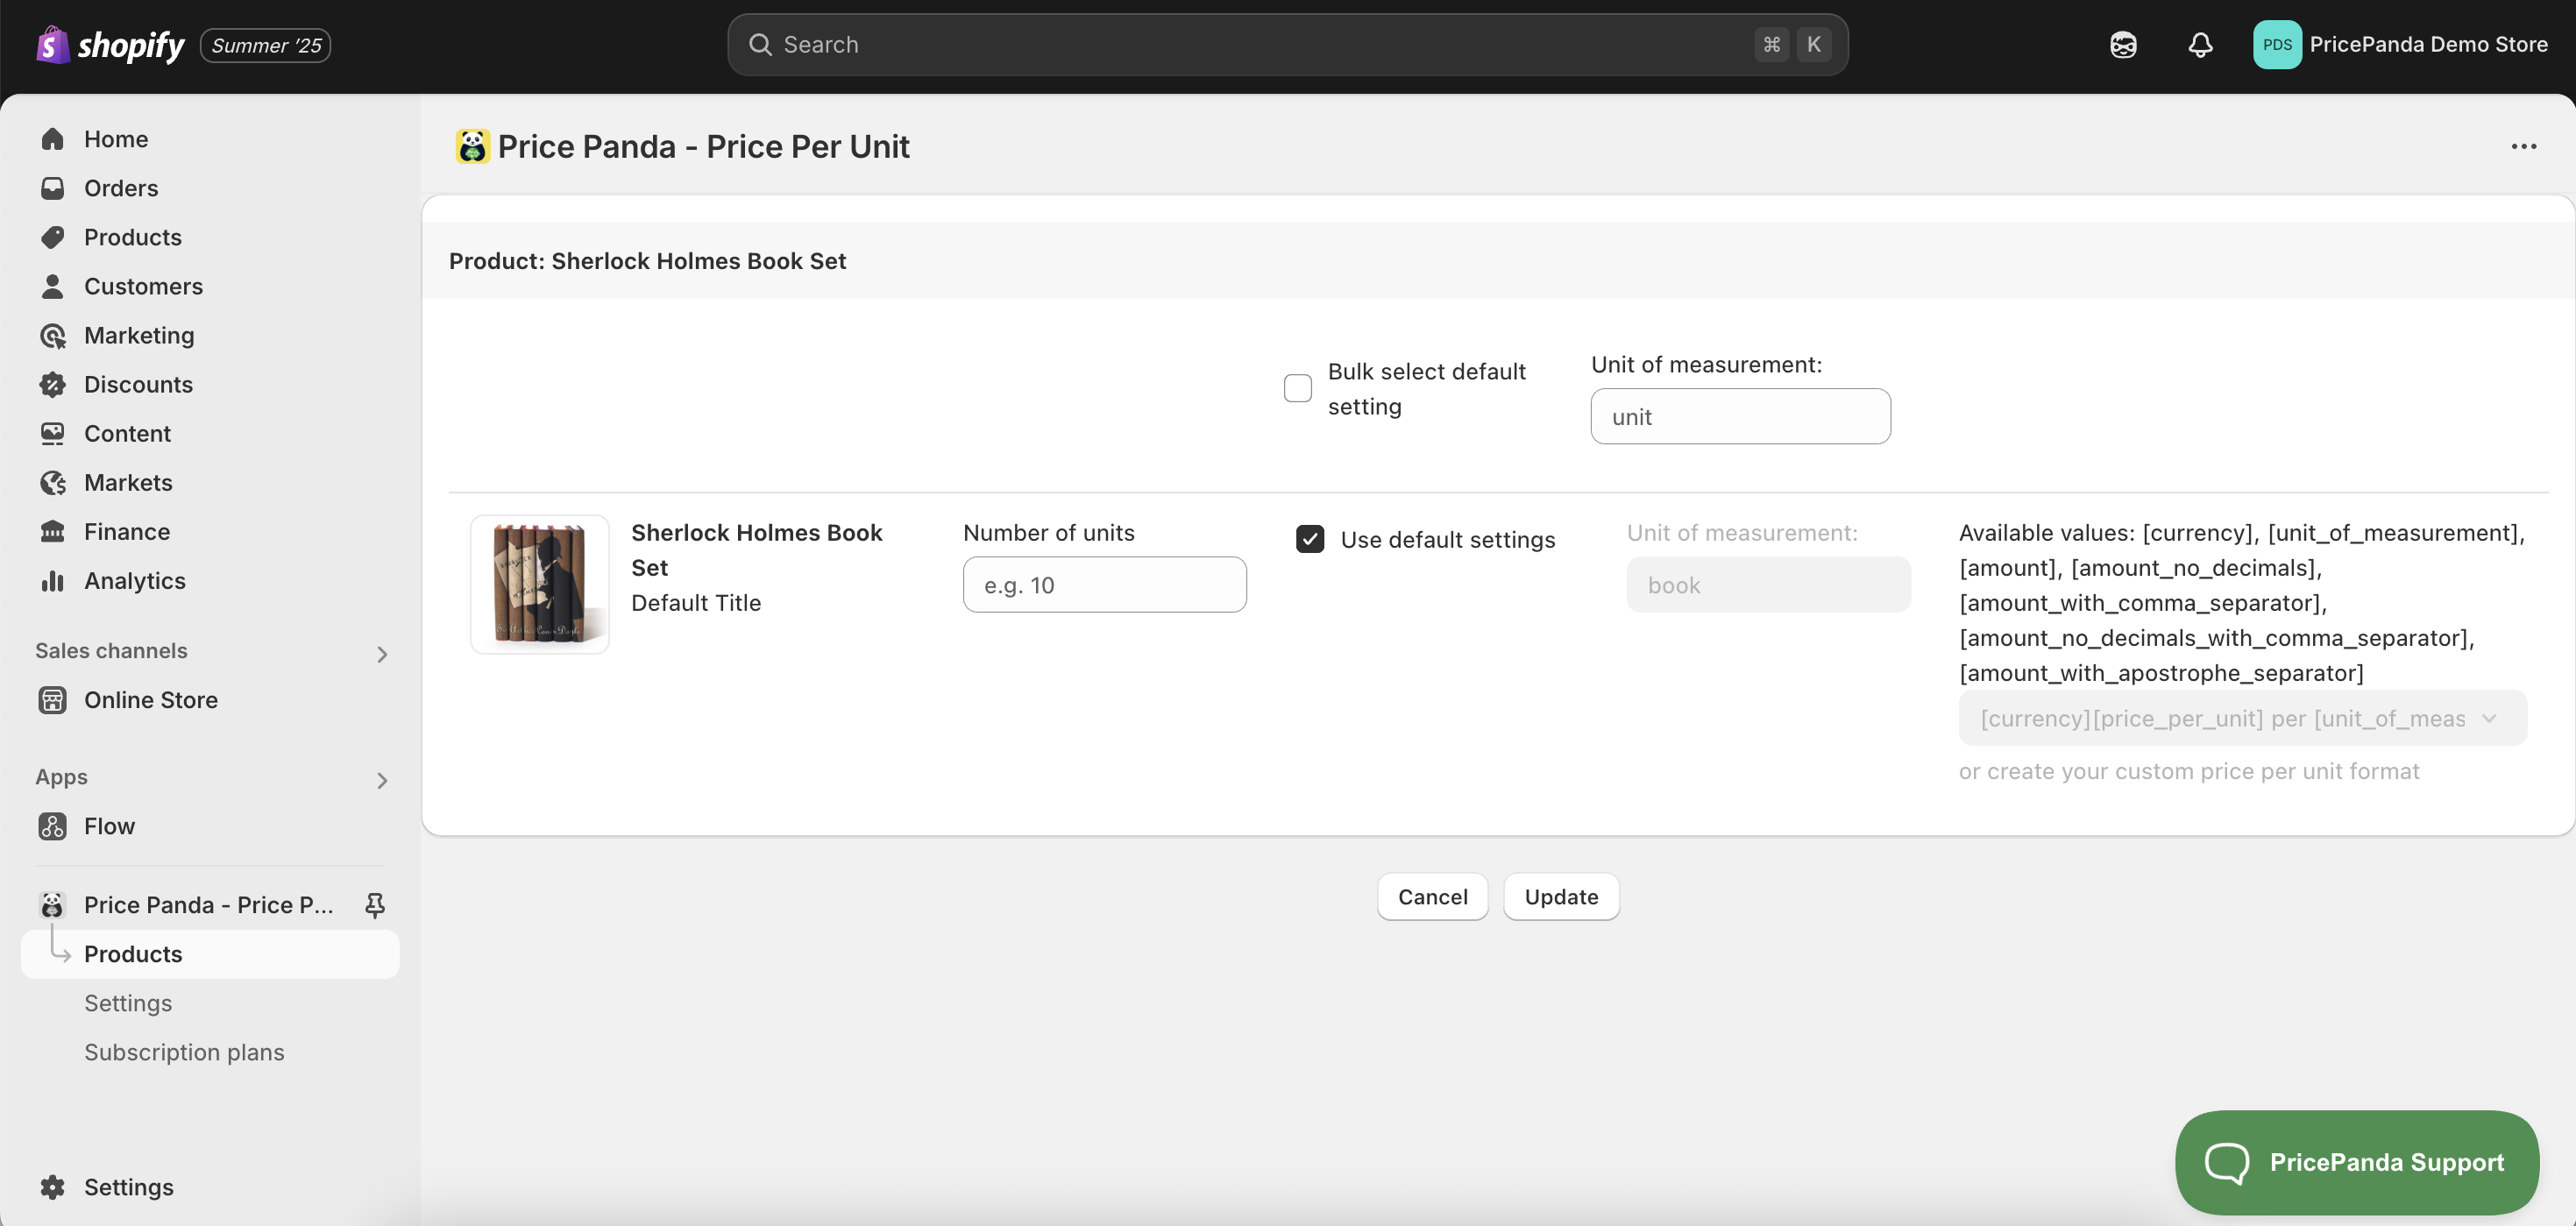Click the Customers person icon
The height and width of the screenshot is (1226, 2576).
point(53,286)
